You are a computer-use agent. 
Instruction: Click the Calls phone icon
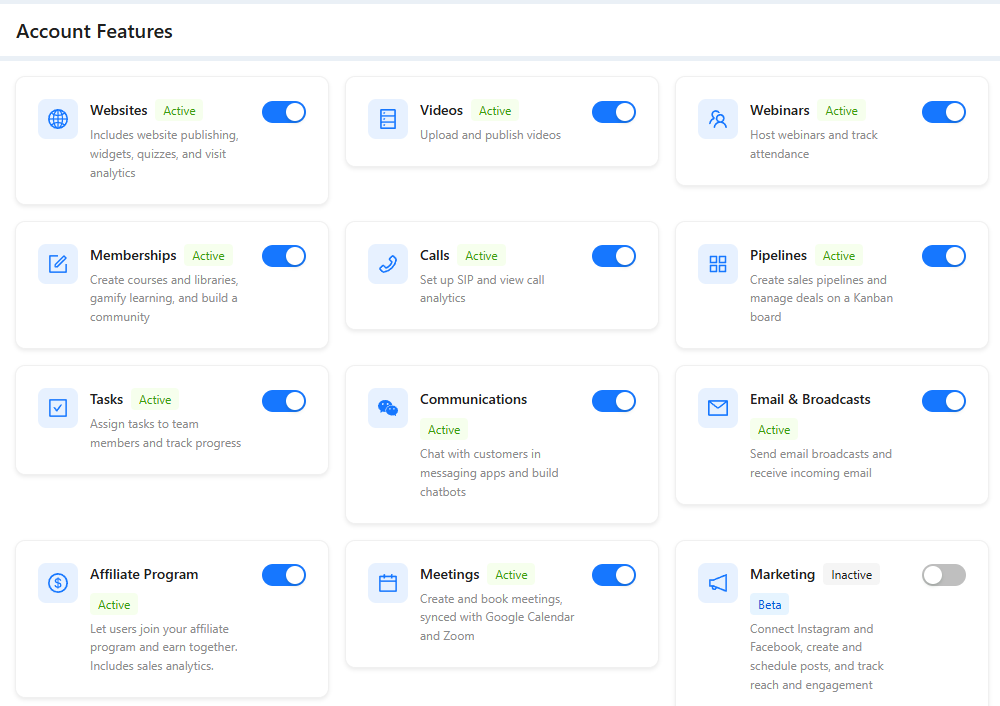[388, 263]
